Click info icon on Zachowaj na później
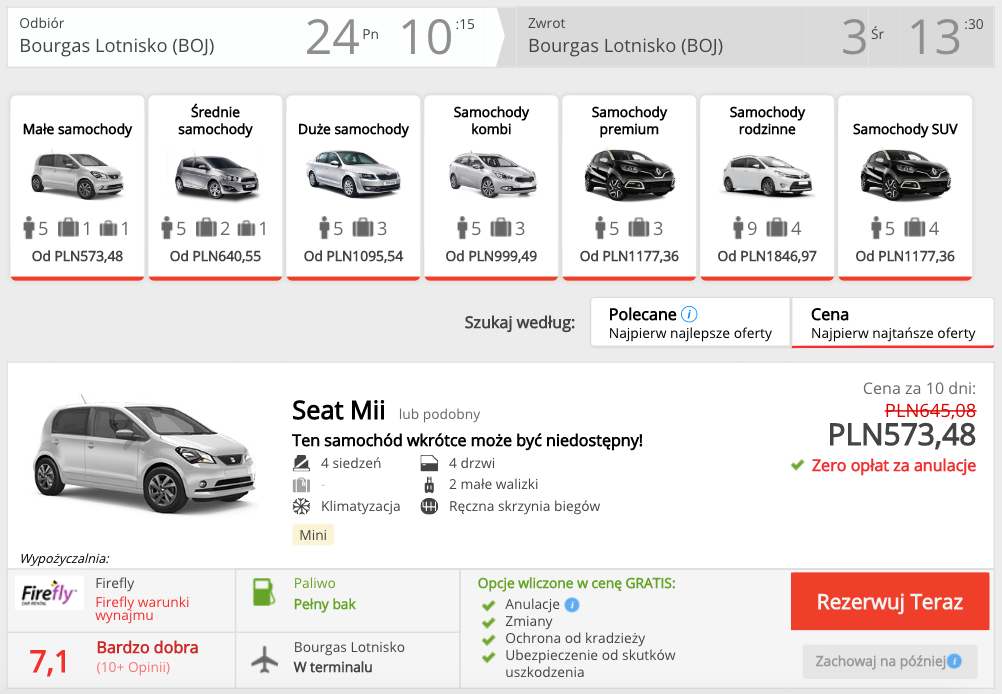The image size is (1002, 694). point(954,661)
